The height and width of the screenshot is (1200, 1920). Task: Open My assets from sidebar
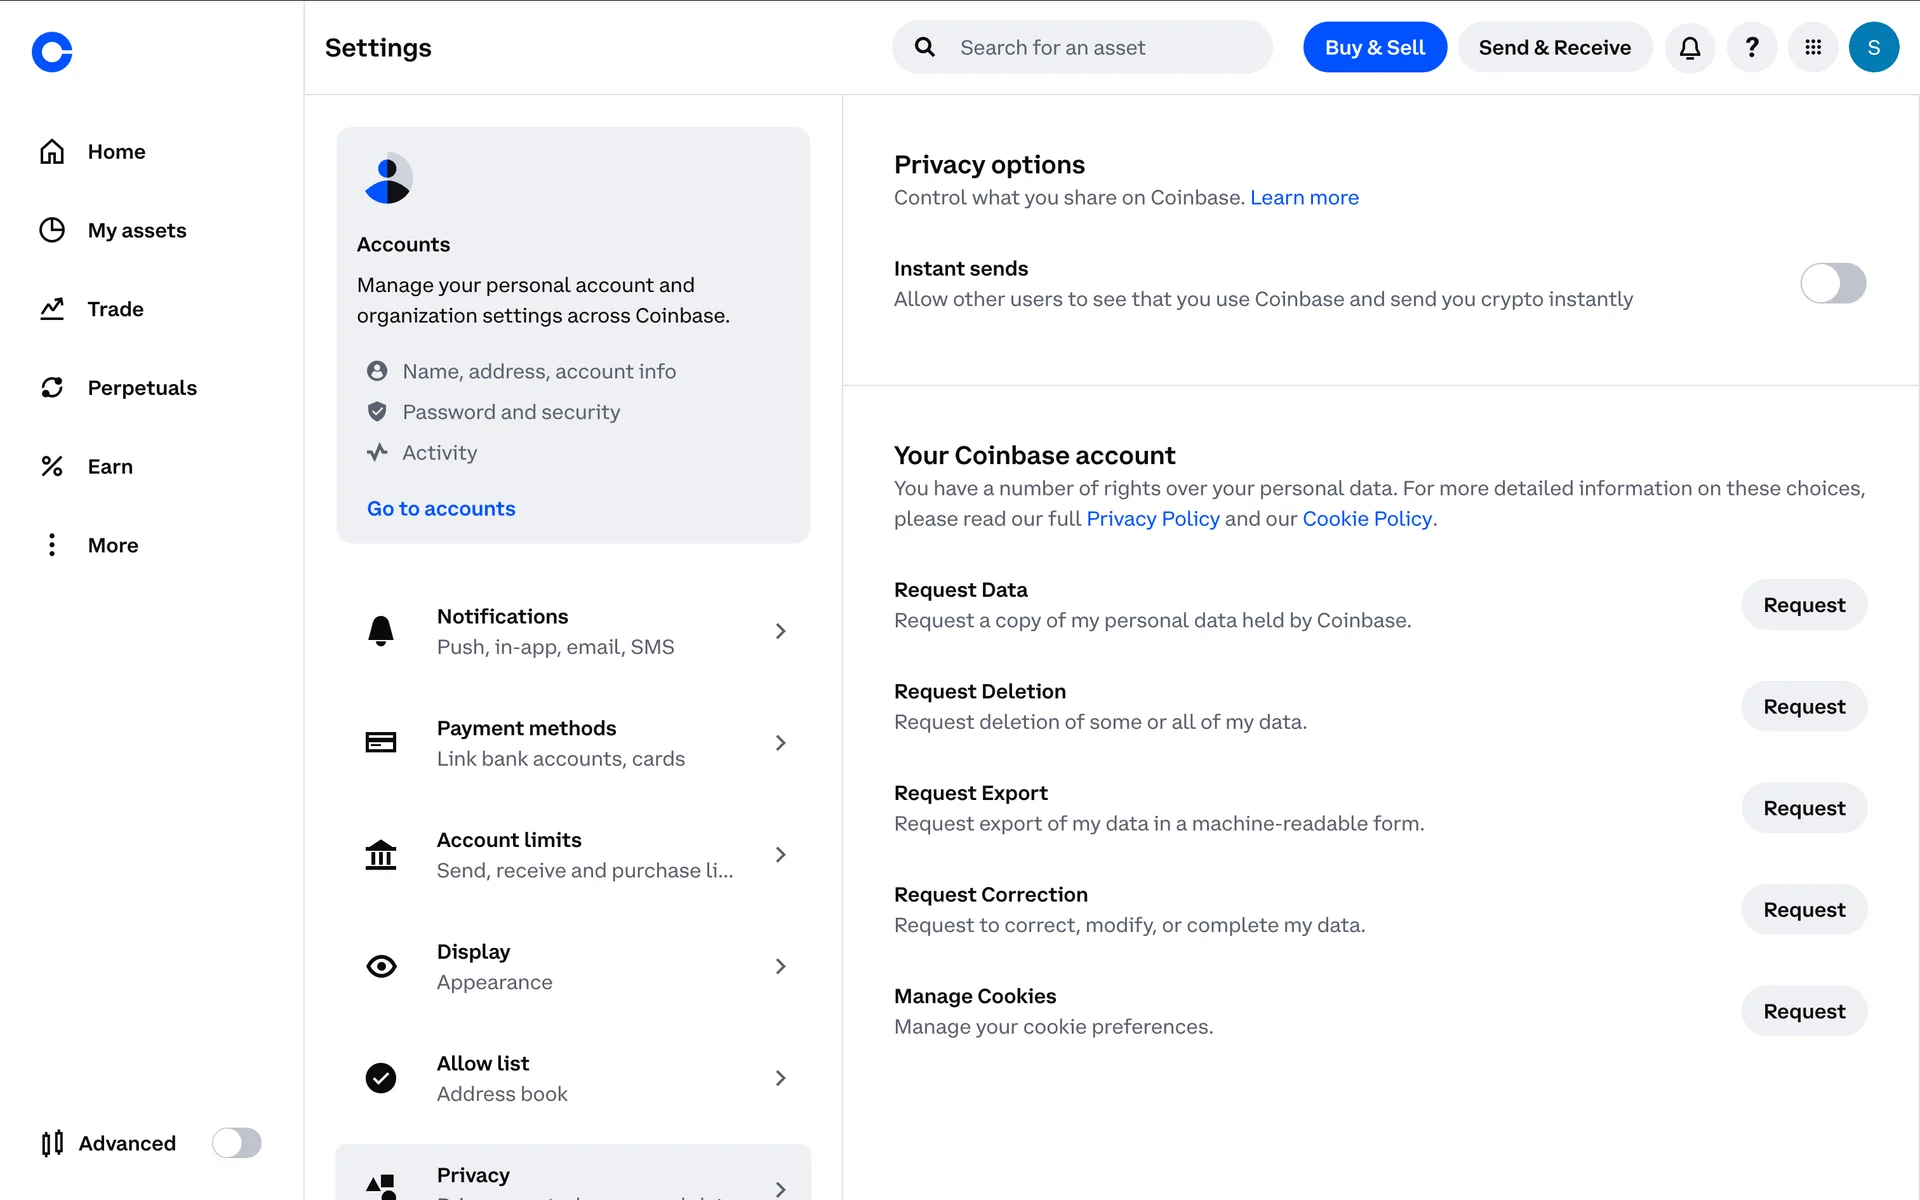pos(137,230)
